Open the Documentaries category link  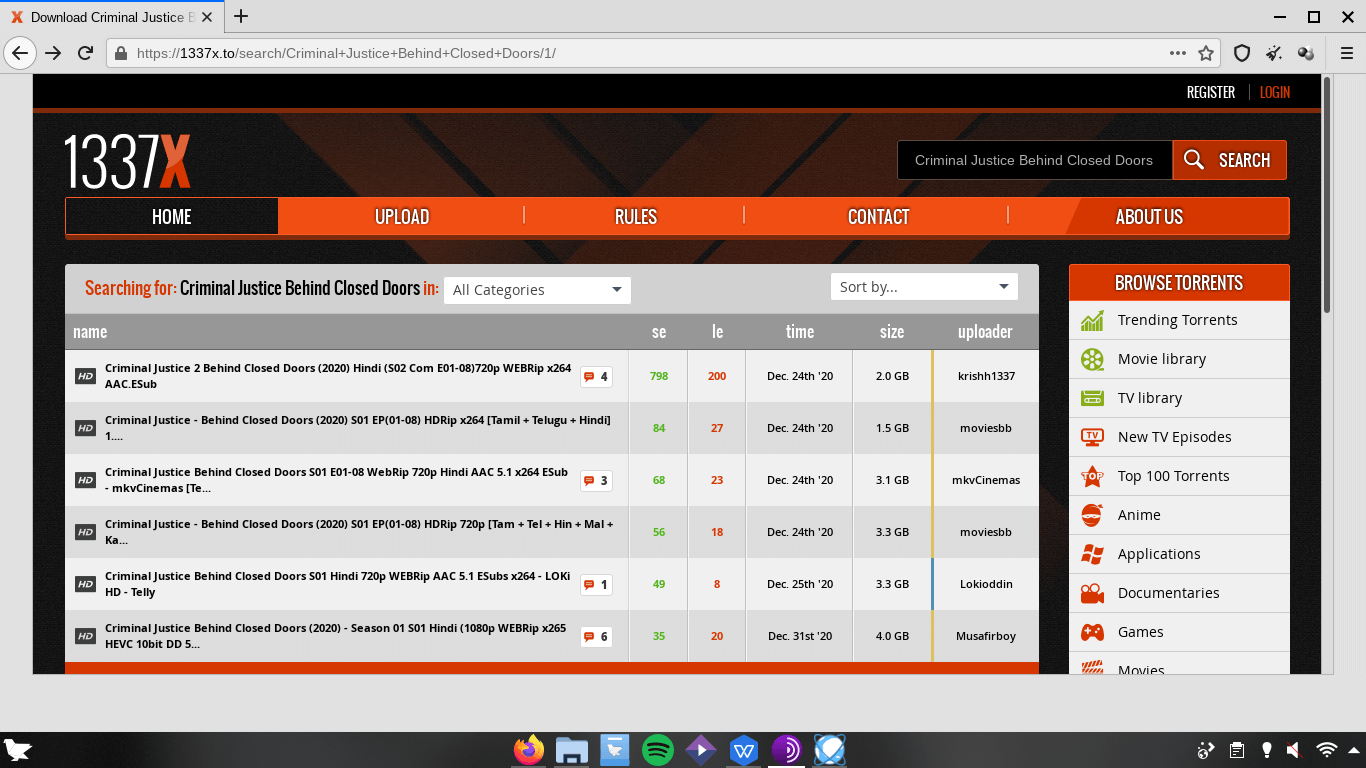coord(1168,593)
